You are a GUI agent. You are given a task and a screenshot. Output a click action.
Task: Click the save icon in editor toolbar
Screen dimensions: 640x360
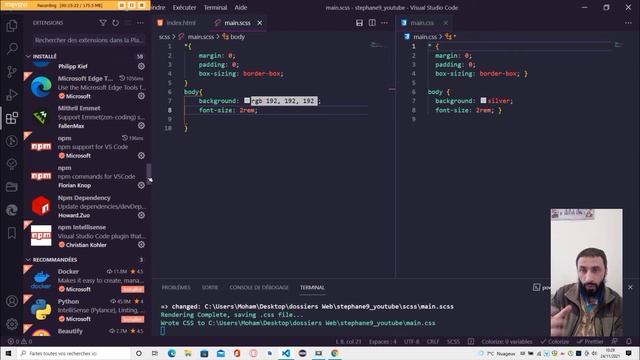pyautogui.click(x=359, y=23)
